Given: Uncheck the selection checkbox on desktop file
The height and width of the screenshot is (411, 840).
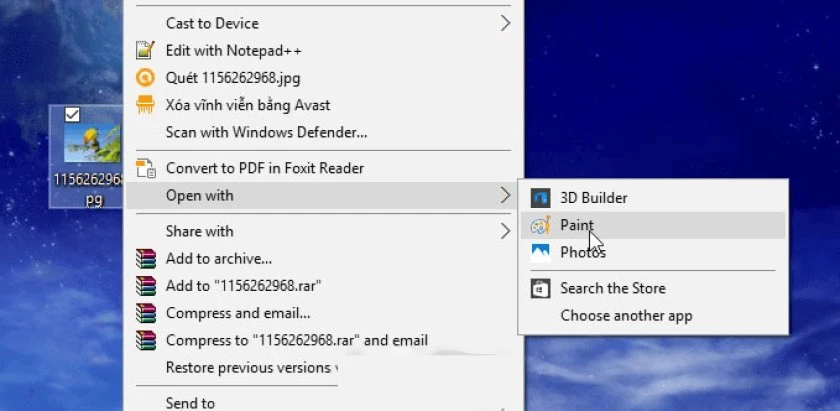Looking at the screenshot, I should click(x=72, y=115).
